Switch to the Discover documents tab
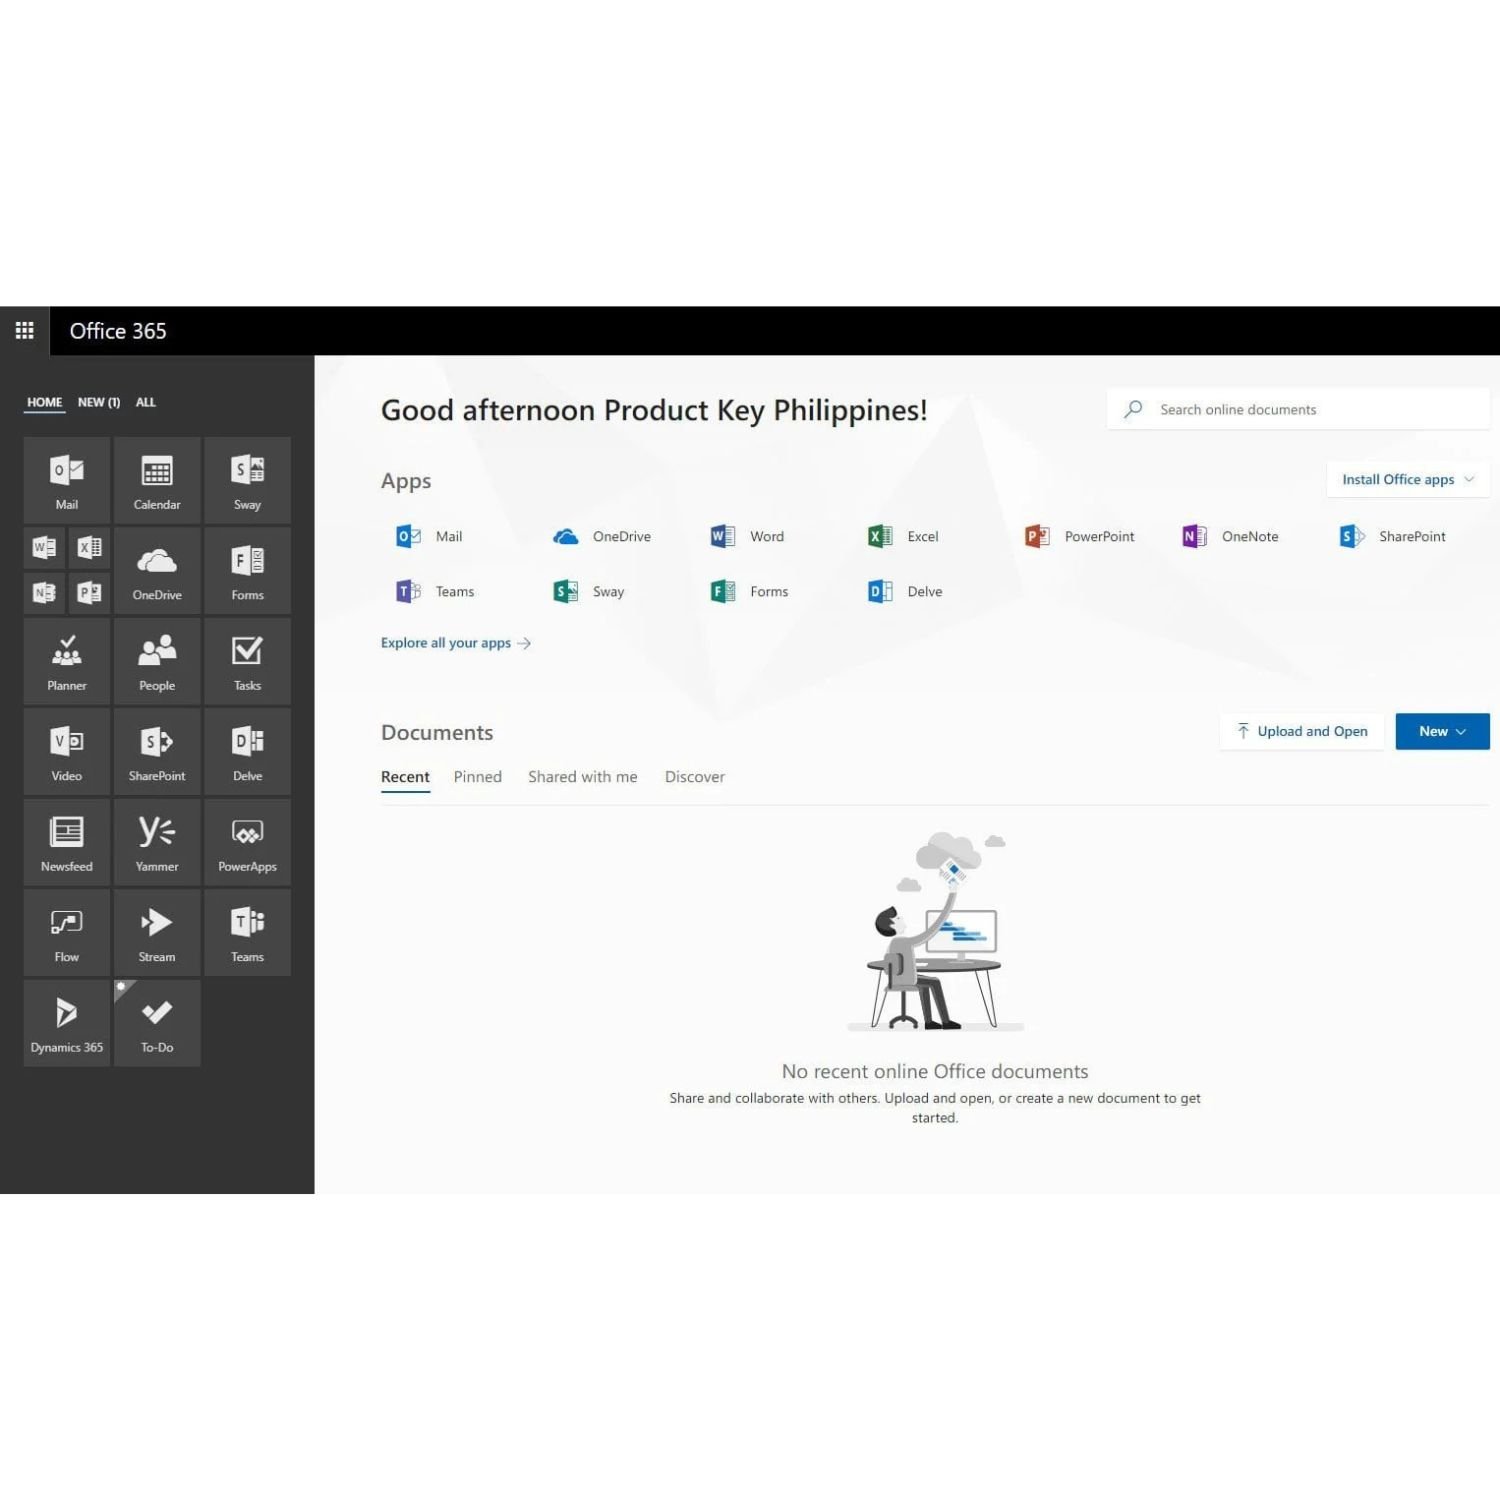Image resolution: width=1500 pixels, height=1500 pixels. pos(695,777)
